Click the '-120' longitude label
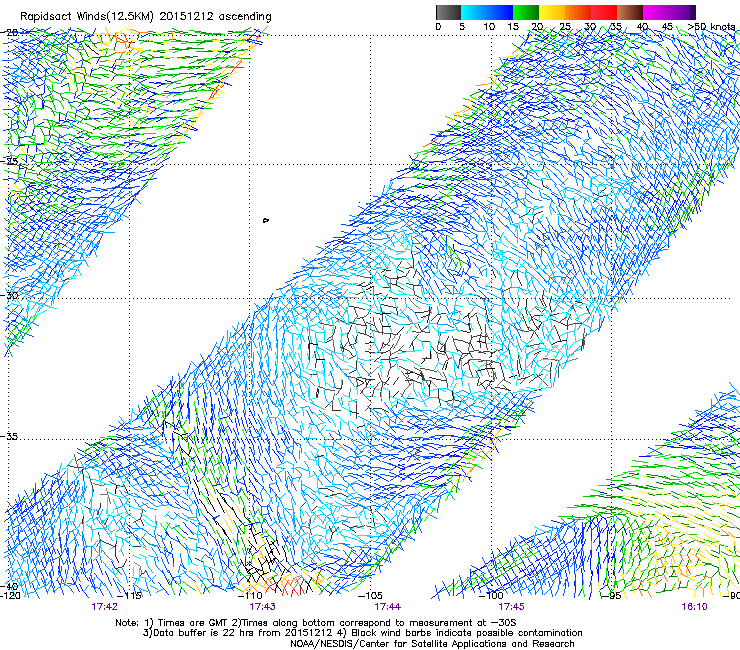 click(10, 596)
